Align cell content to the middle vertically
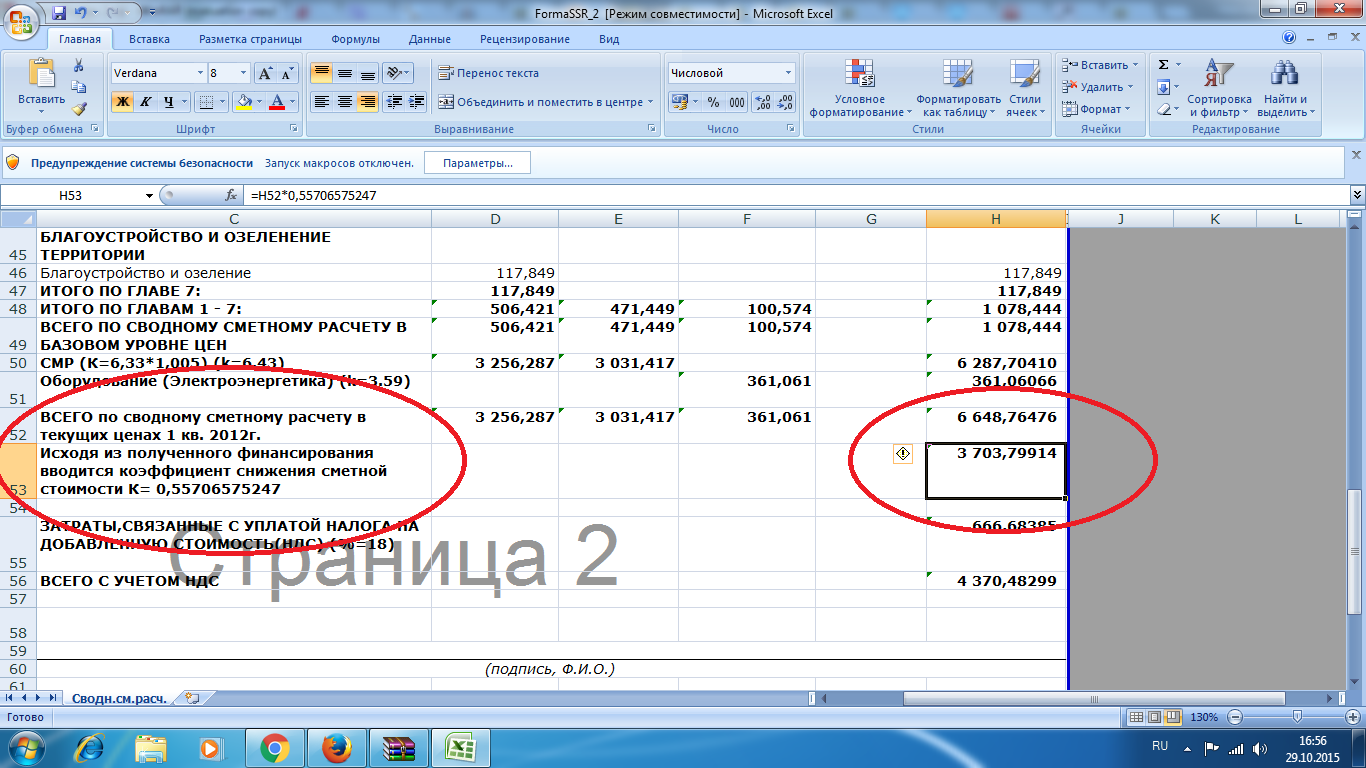Image resolution: width=1366 pixels, height=768 pixels. click(345, 73)
